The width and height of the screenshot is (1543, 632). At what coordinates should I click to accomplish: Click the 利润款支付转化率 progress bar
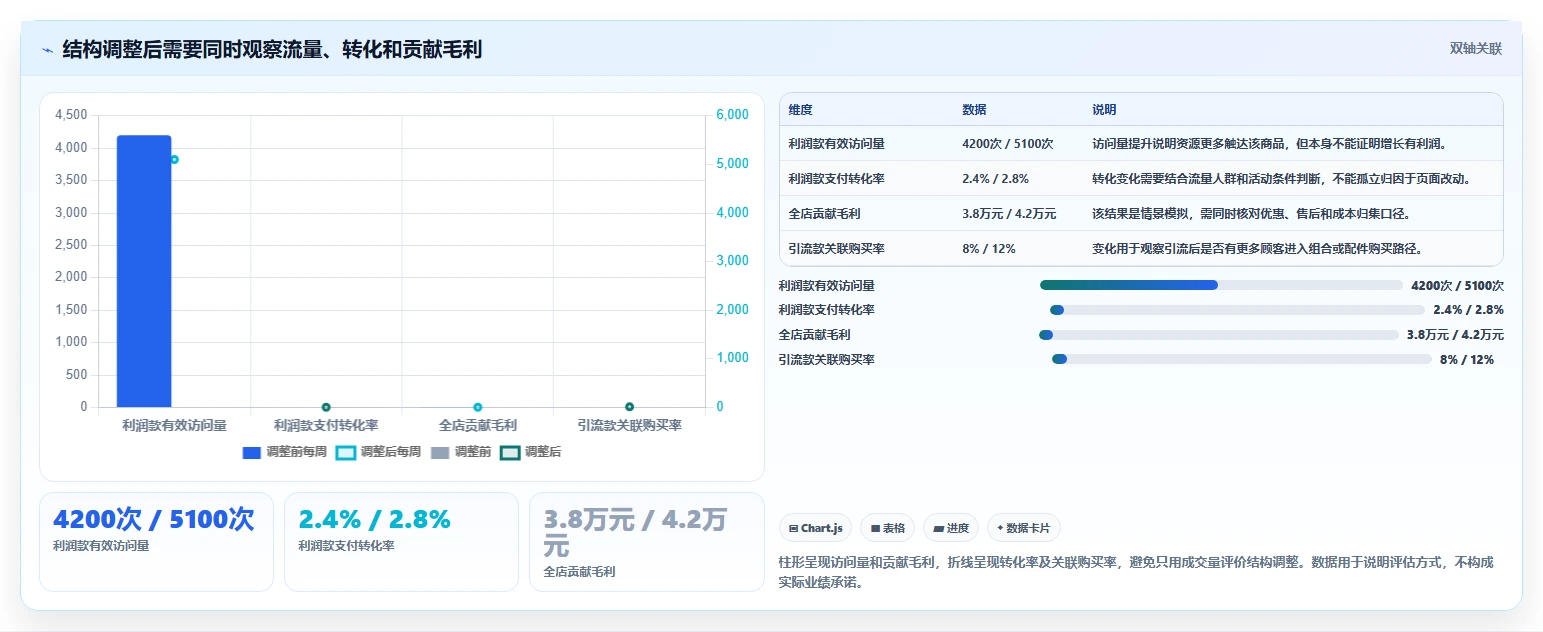pyautogui.click(x=1237, y=310)
